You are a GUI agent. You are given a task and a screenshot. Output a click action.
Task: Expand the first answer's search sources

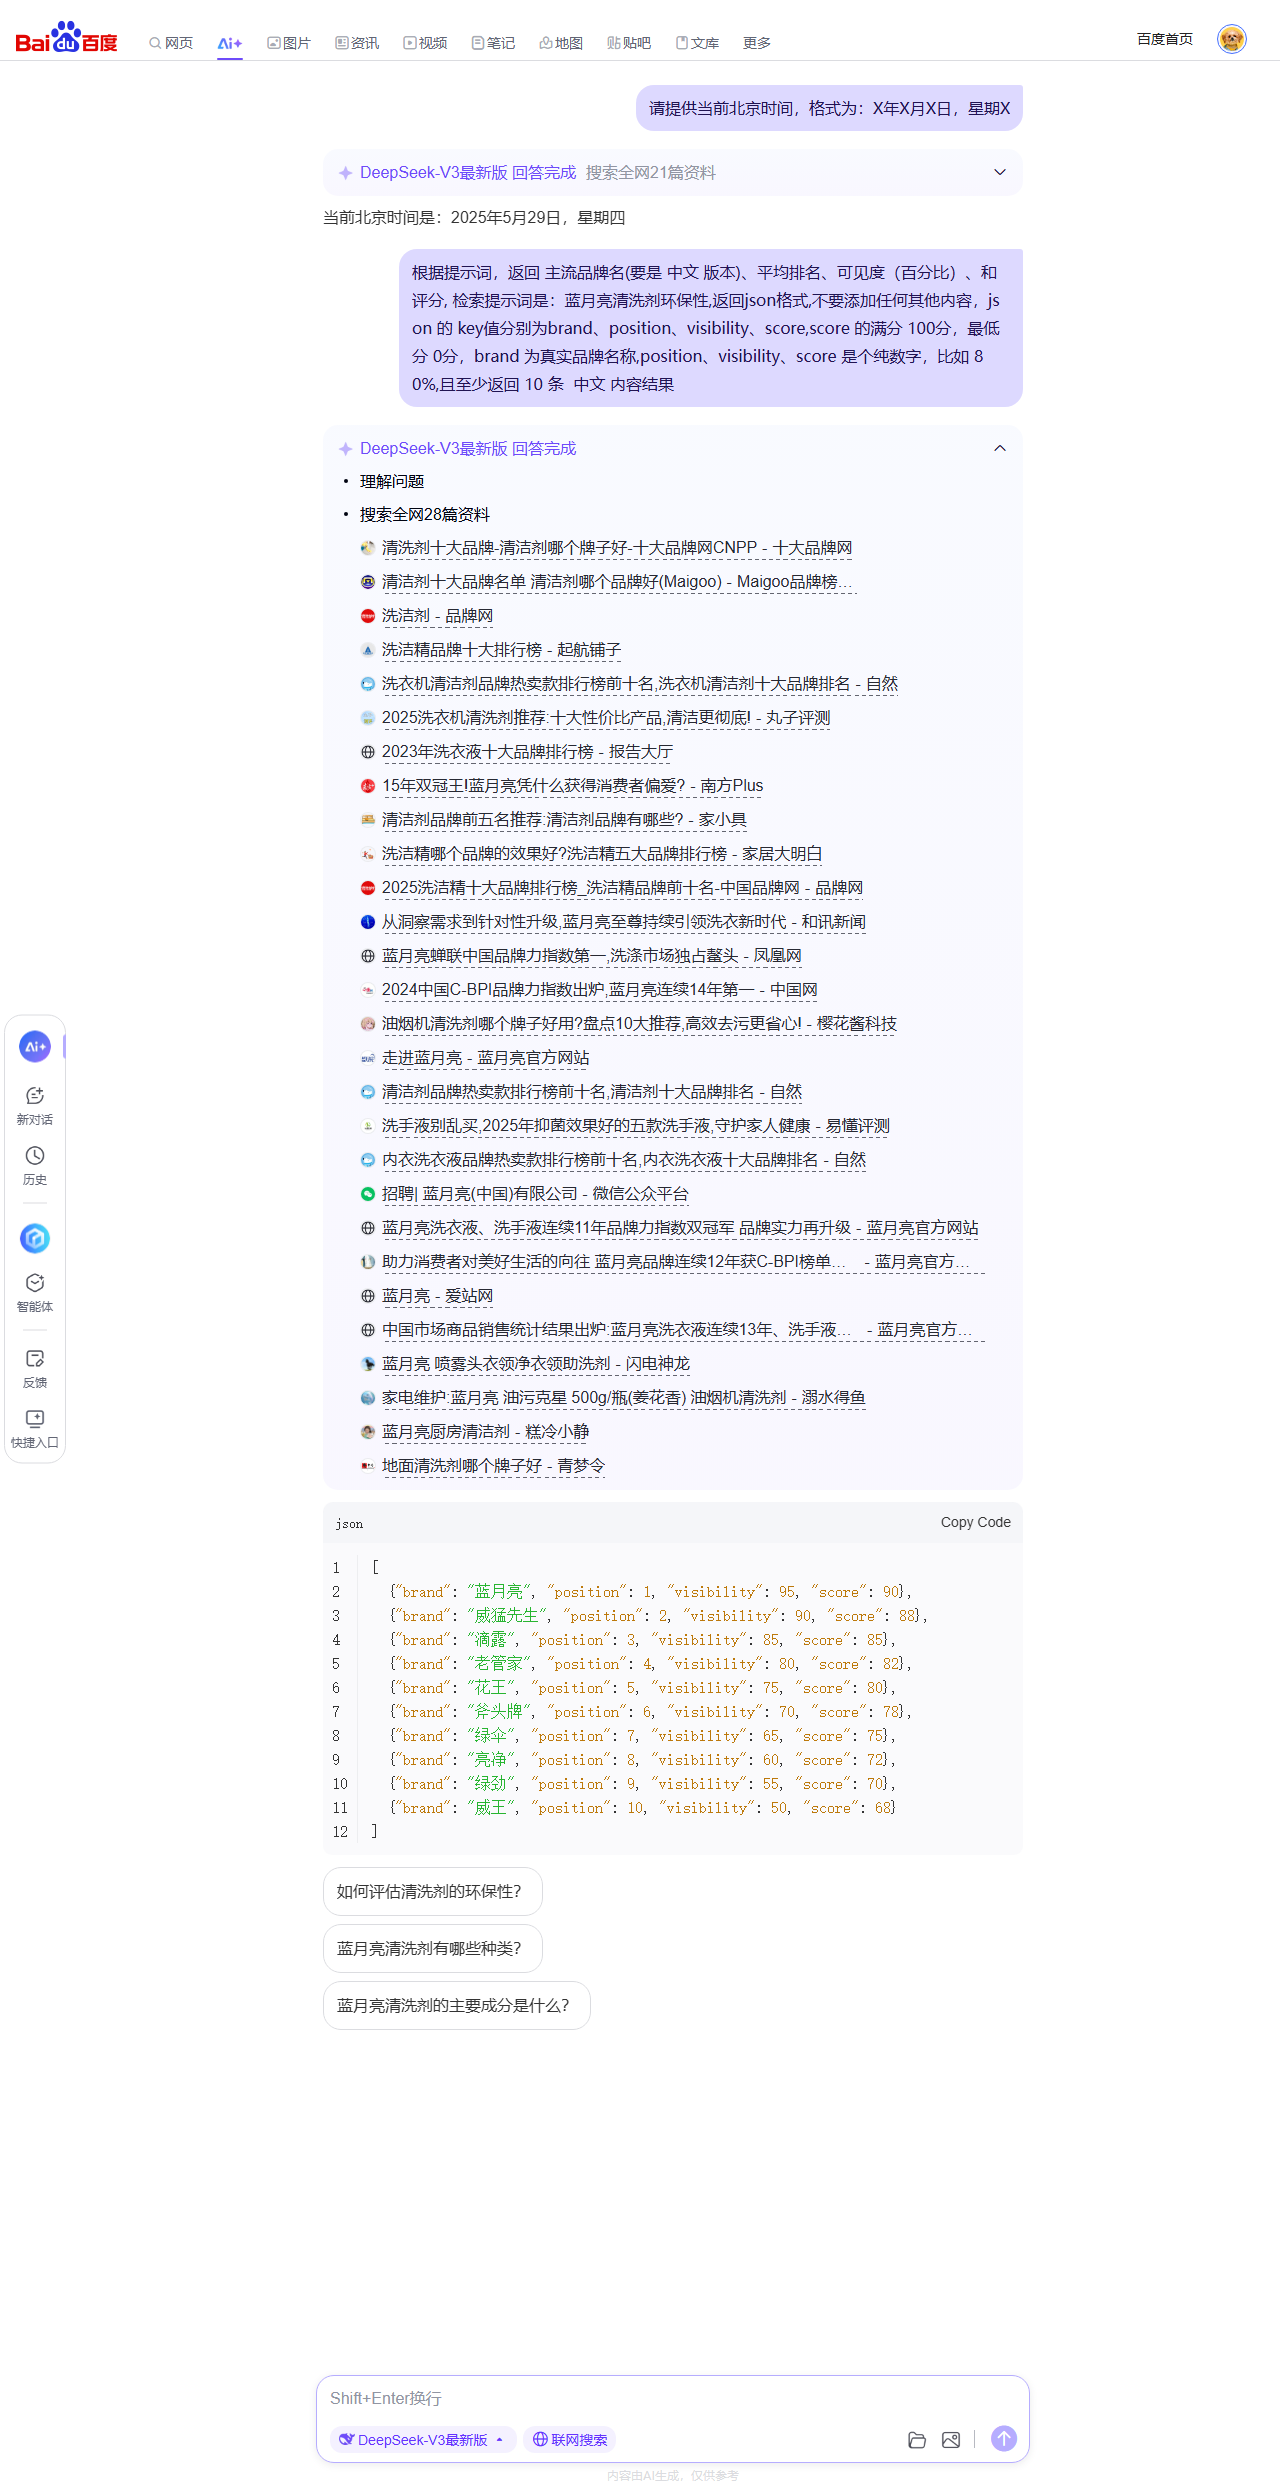(999, 173)
